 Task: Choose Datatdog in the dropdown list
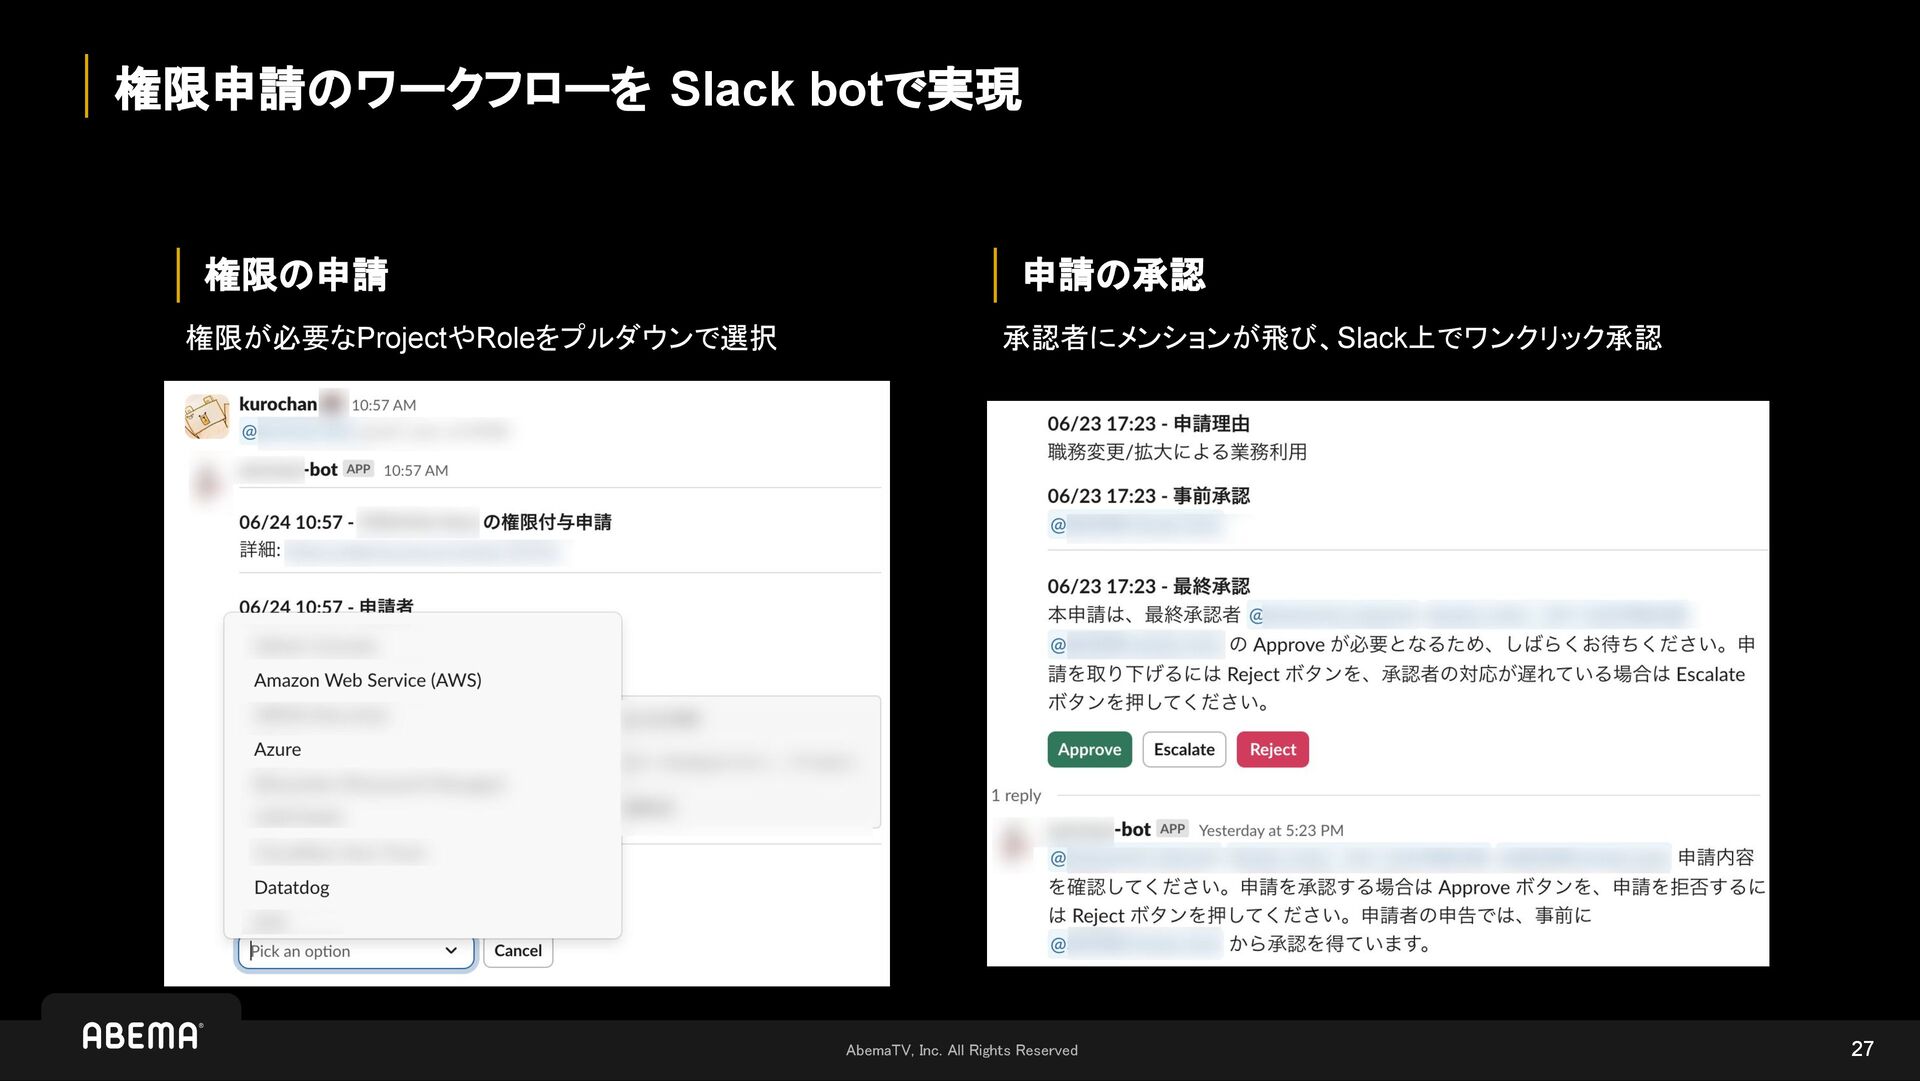291,887
